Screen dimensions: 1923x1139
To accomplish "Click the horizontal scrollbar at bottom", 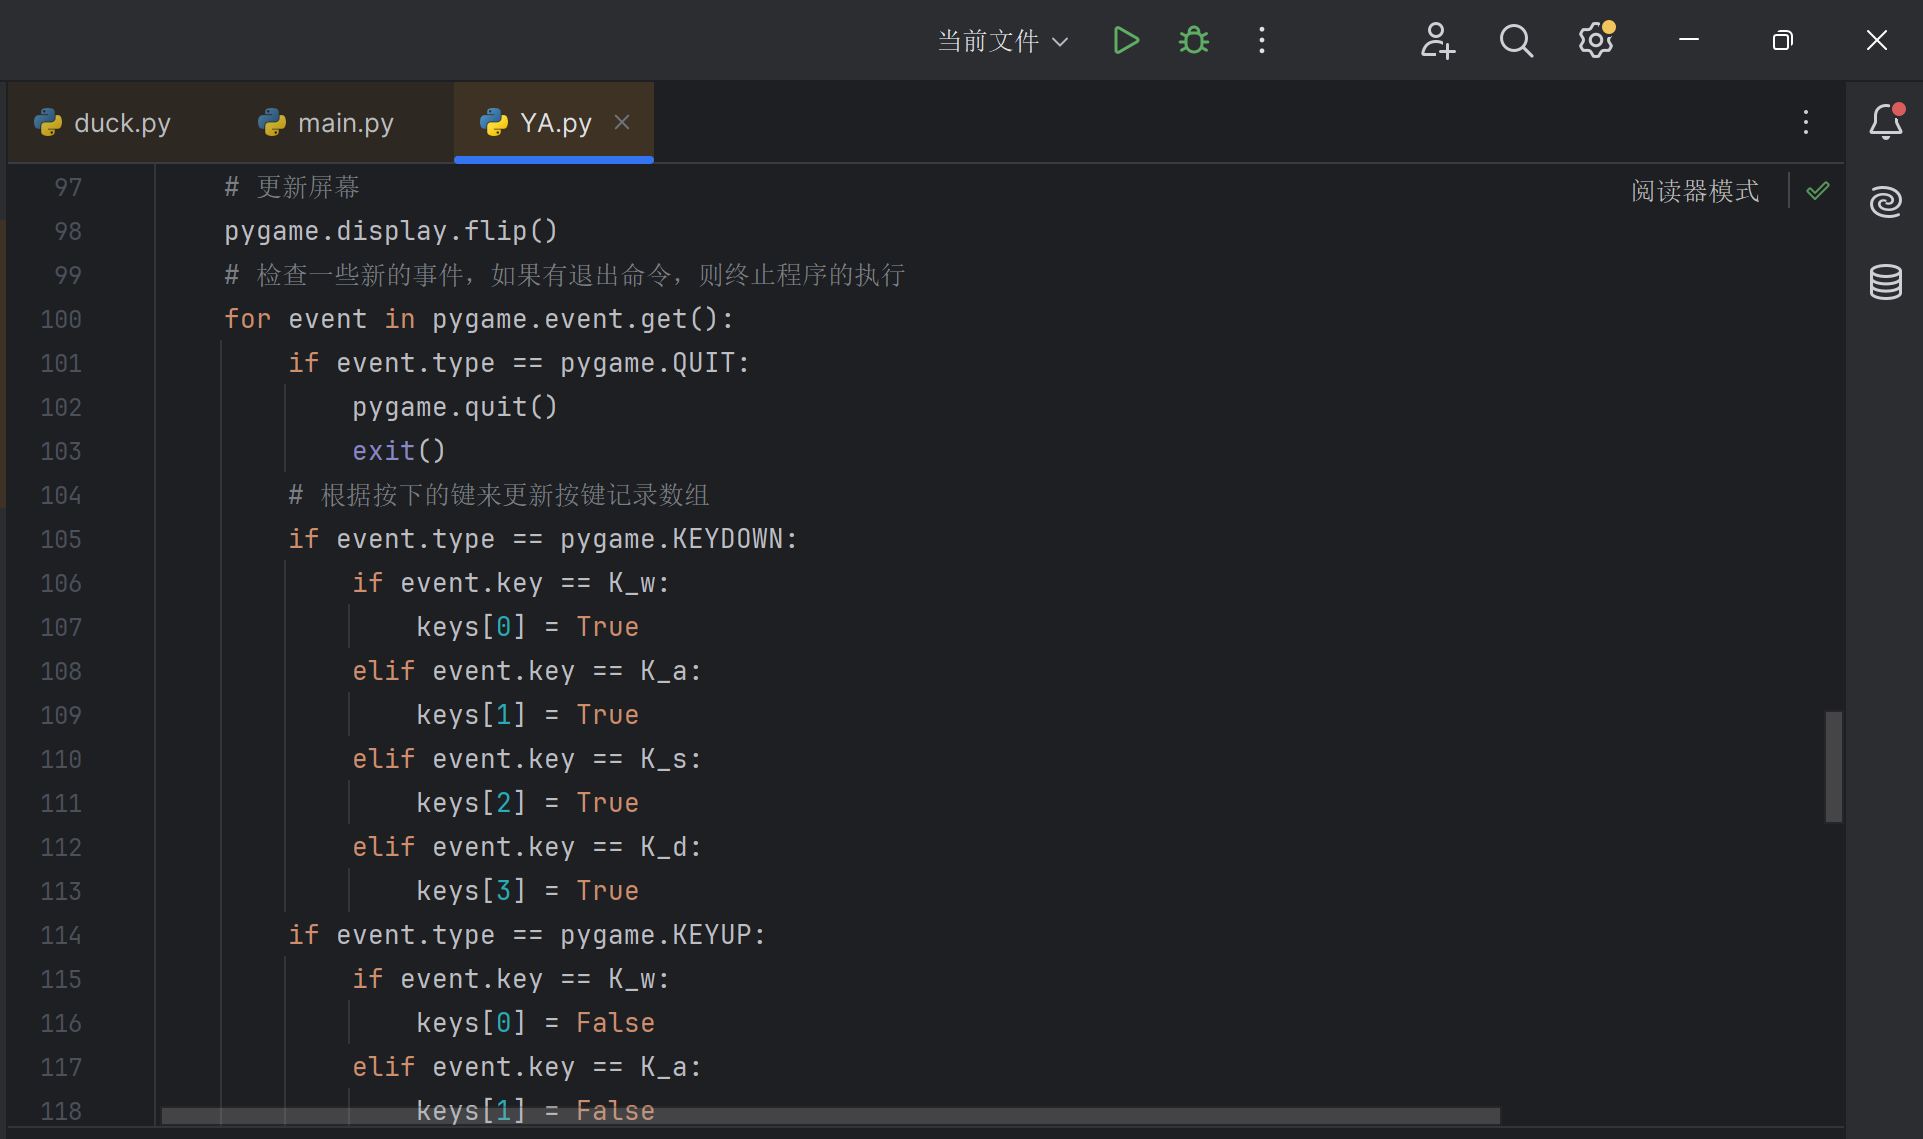I will click(830, 1115).
